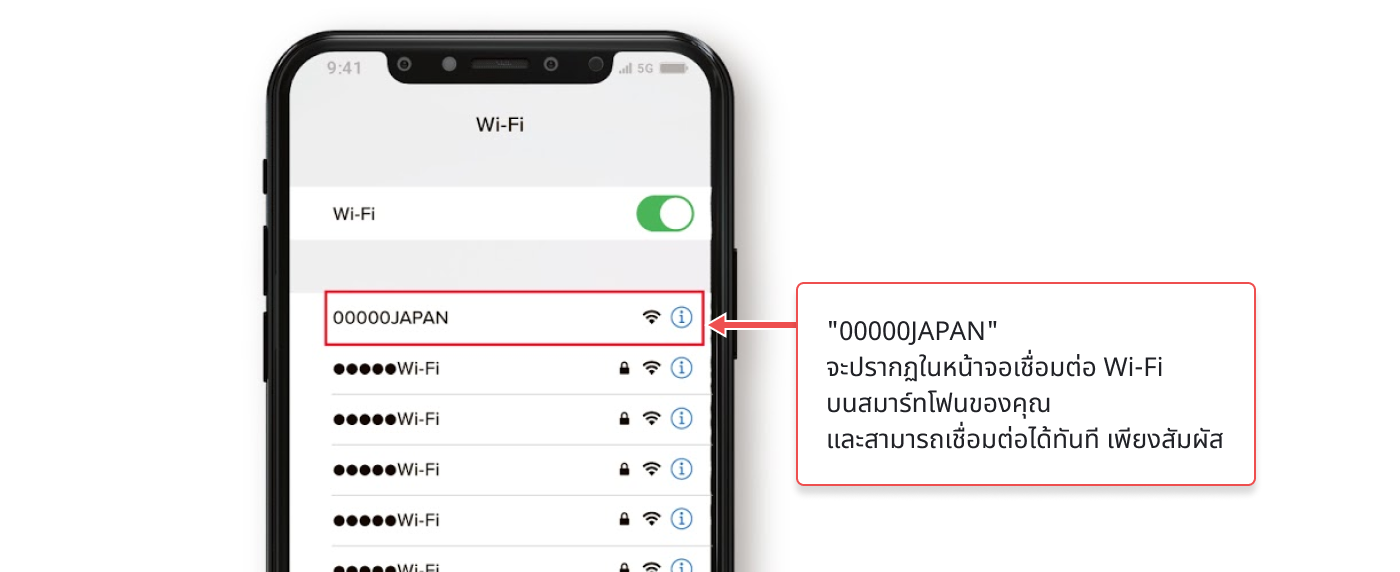Open info icon of third locked Wi-Fi network
The width and height of the screenshot is (1400, 572).
click(681, 469)
